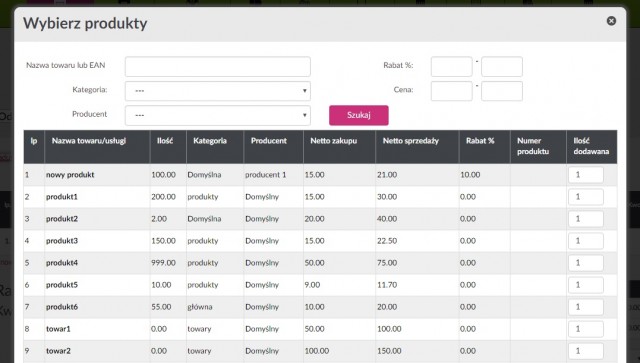Edit the quantity field for produkt6

pos(586,307)
